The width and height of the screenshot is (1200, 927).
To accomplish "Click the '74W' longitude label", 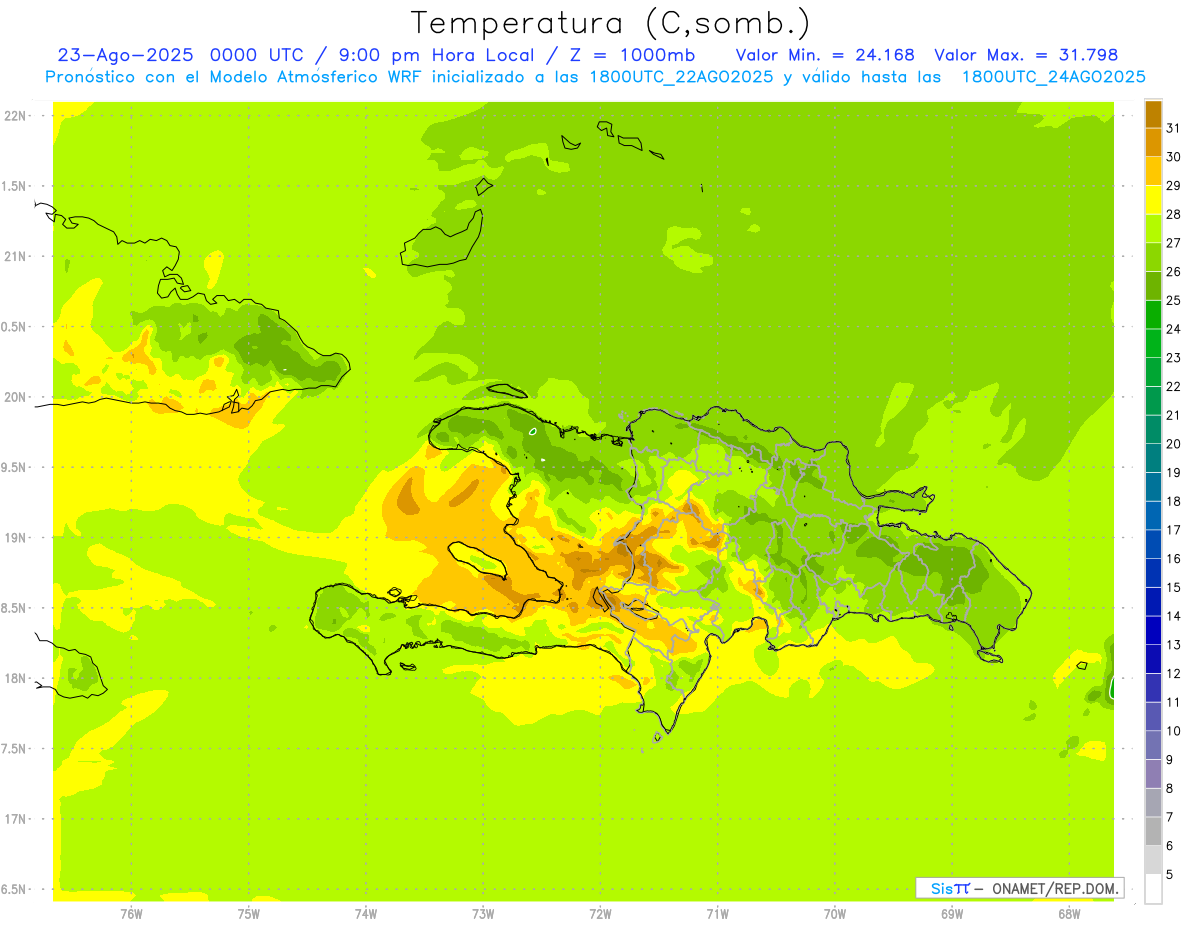I will point(366,913).
